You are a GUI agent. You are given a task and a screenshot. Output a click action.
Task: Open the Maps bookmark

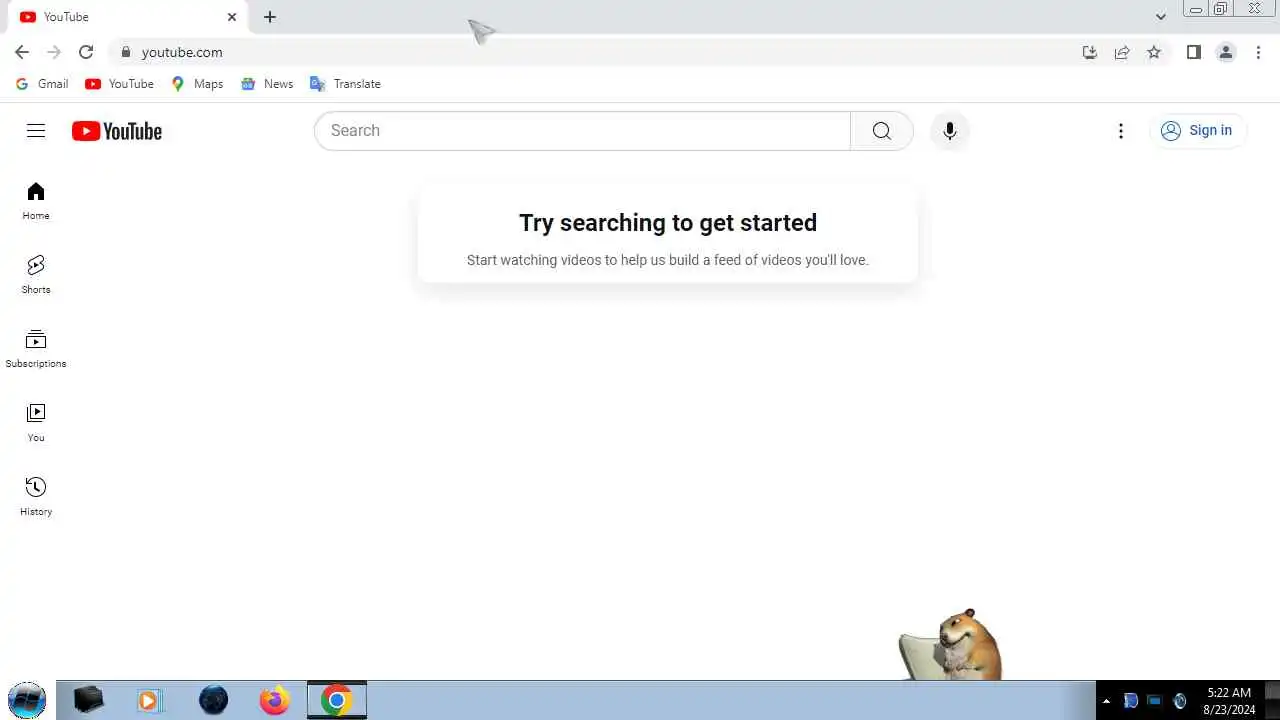[197, 84]
